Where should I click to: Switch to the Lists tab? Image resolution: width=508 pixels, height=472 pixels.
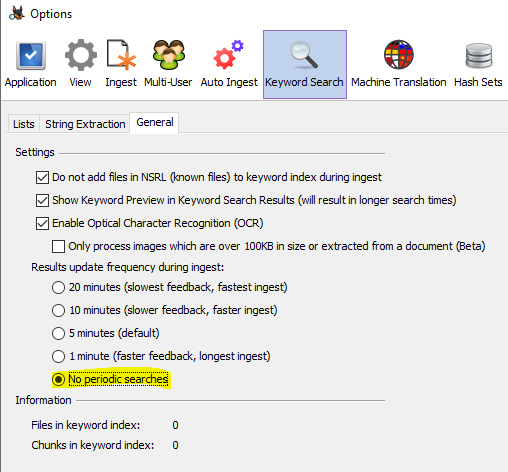(24, 124)
